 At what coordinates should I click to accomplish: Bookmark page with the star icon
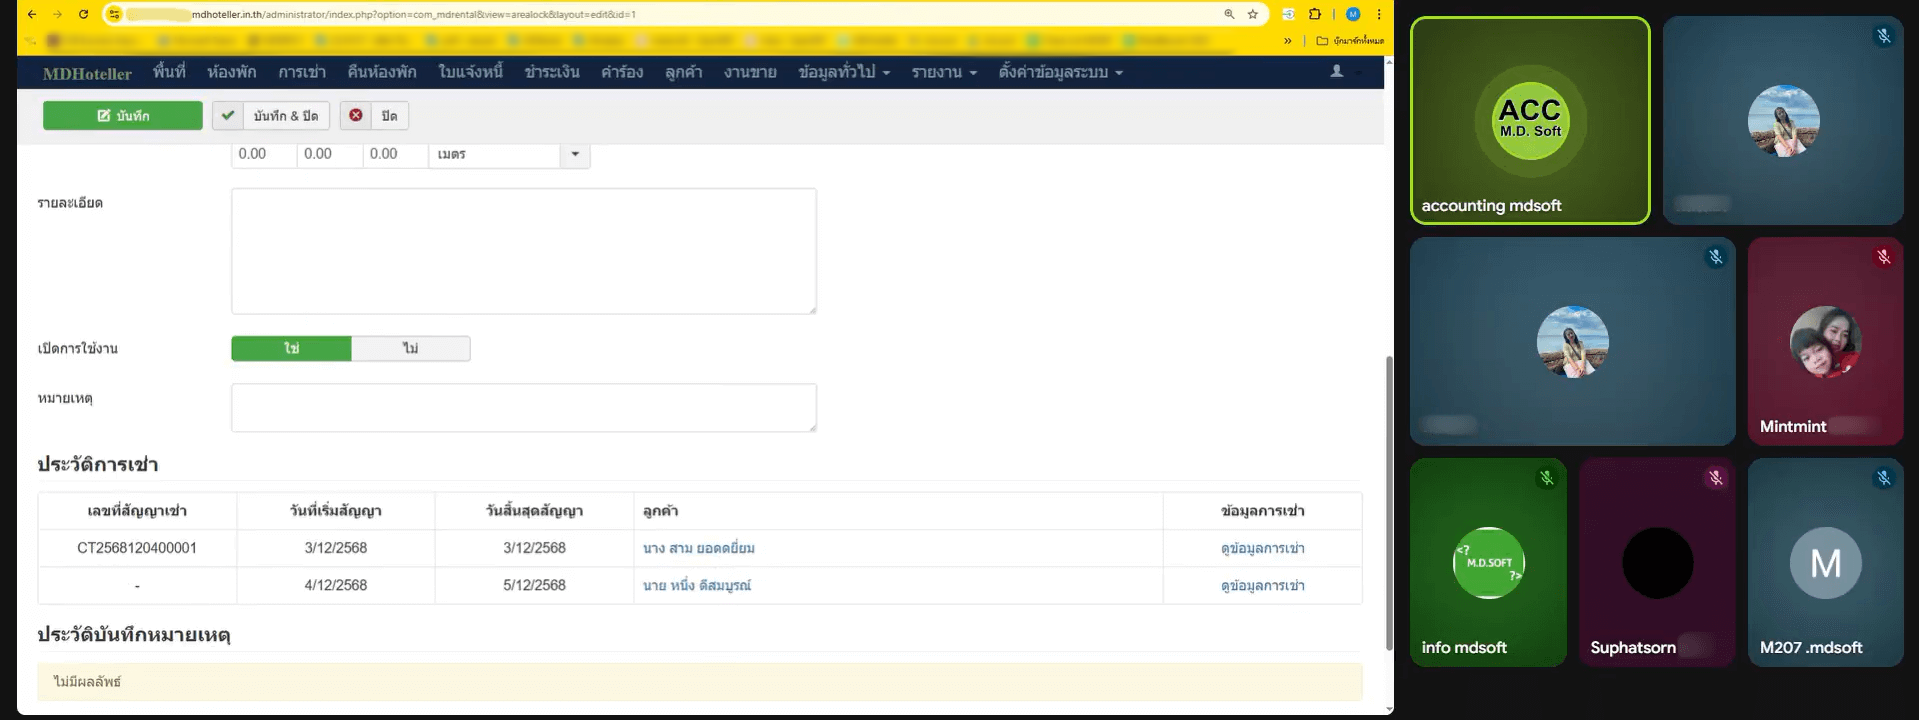click(1253, 14)
